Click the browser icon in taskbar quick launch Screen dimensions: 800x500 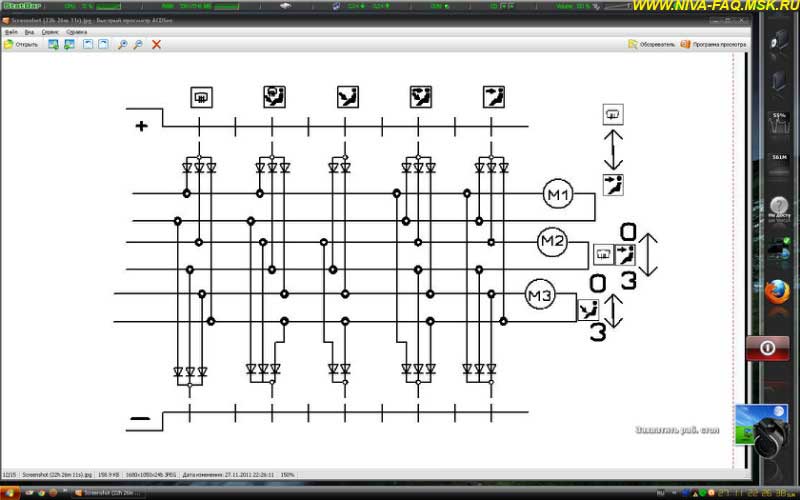pos(41,493)
